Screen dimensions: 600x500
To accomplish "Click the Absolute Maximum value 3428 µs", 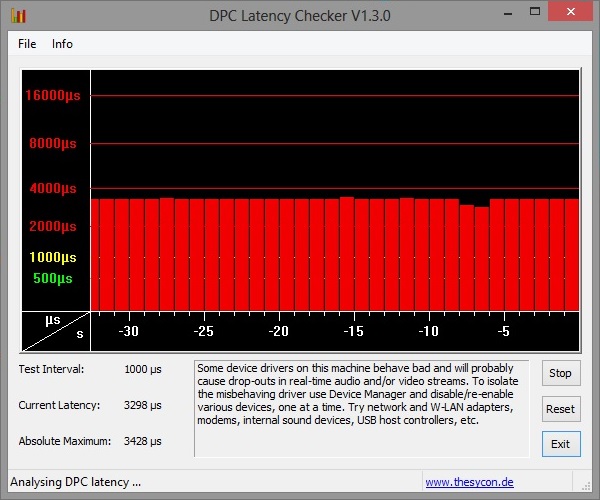I will (x=143, y=441).
